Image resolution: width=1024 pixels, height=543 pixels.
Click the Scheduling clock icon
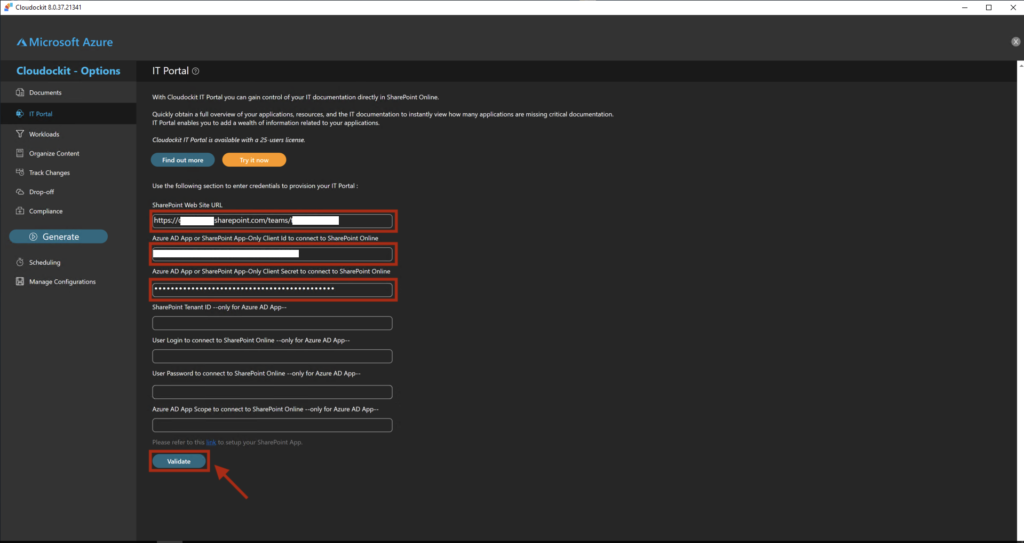coord(20,262)
